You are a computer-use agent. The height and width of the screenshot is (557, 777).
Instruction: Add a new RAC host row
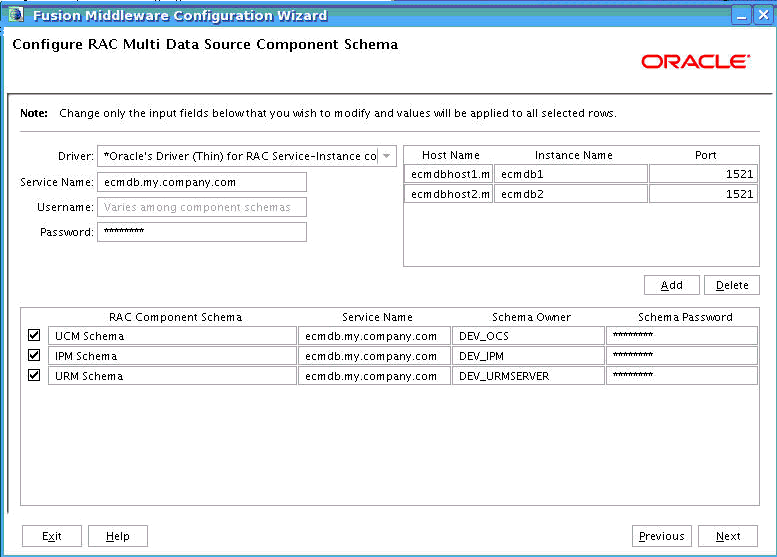click(x=671, y=285)
